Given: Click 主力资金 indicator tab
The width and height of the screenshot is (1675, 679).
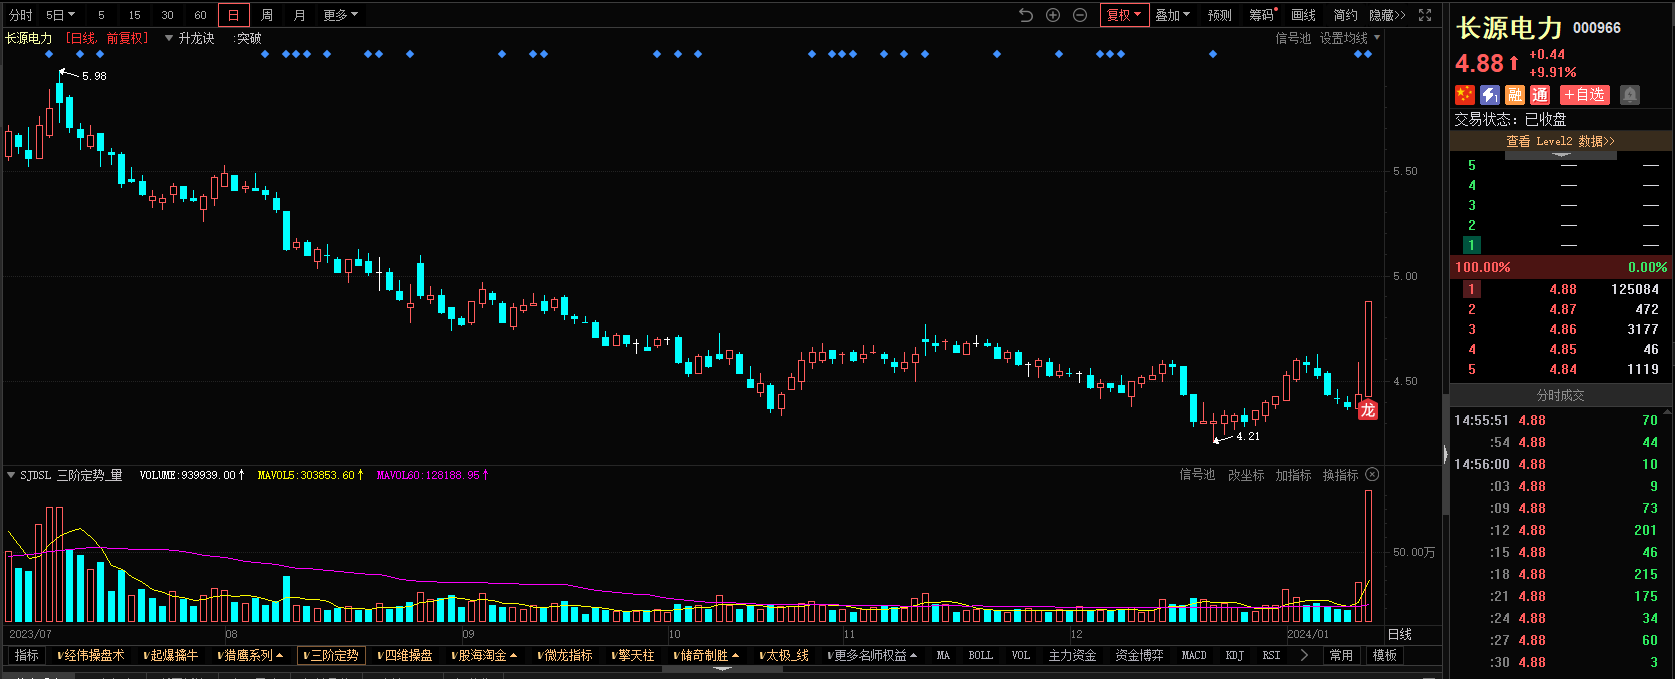Looking at the screenshot, I should pos(1072,655).
